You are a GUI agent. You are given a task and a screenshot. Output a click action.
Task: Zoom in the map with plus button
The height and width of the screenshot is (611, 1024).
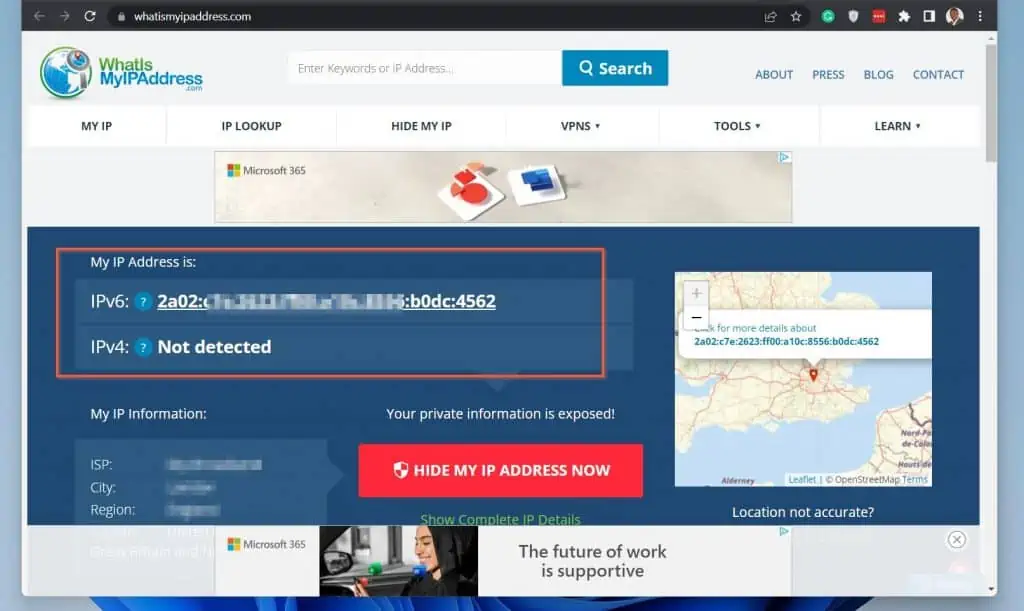[696, 294]
